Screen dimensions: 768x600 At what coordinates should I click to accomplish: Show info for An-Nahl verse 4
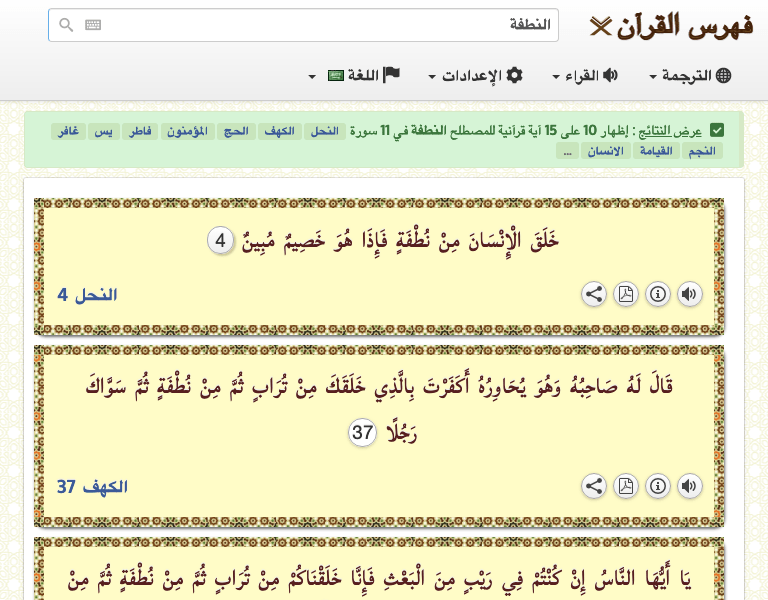point(657,294)
